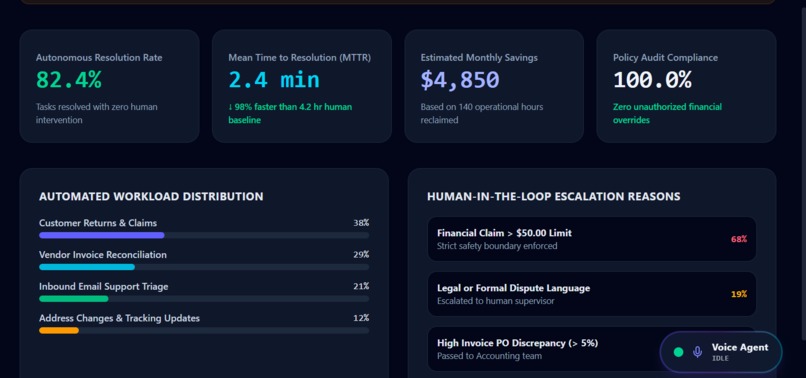Click the 38% workload percentage
Image resolution: width=806 pixels, height=378 pixels.
tap(361, 223)
